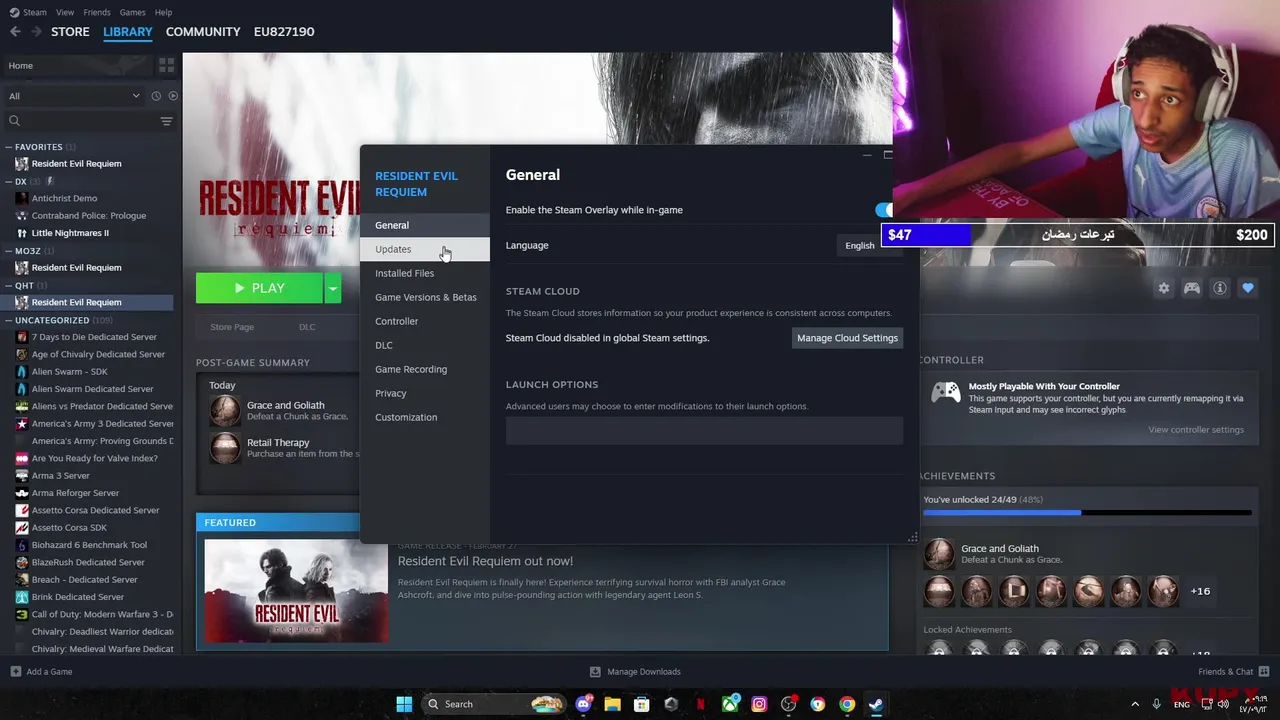Click the achievements progress bar
Screen dimensions: 1280x720
click(1087, 513)
